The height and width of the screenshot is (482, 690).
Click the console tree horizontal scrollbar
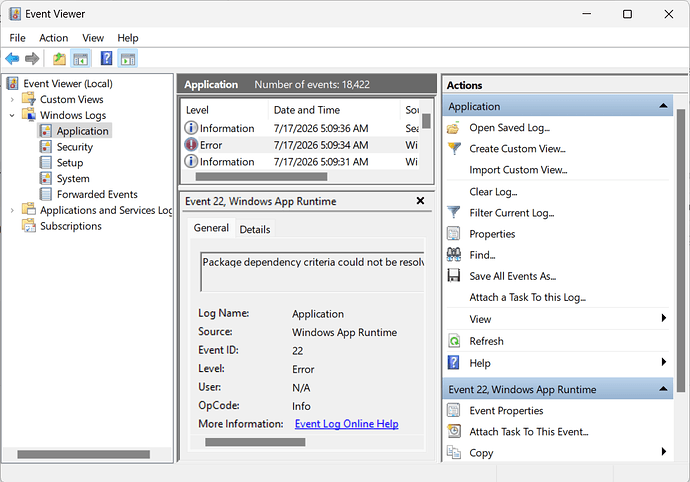(84, 454)
